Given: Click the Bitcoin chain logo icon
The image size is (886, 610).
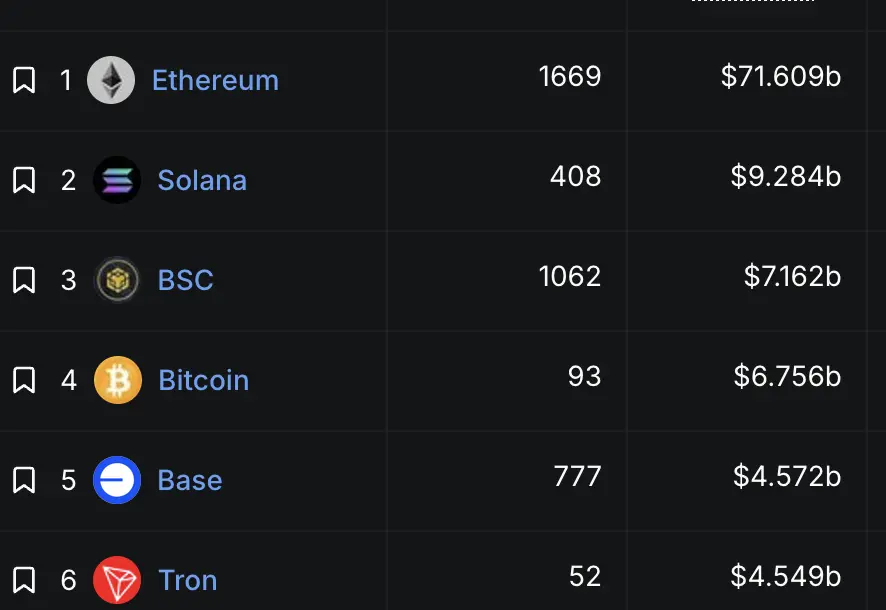Looking at the screenshot, I should pos(117,380).
